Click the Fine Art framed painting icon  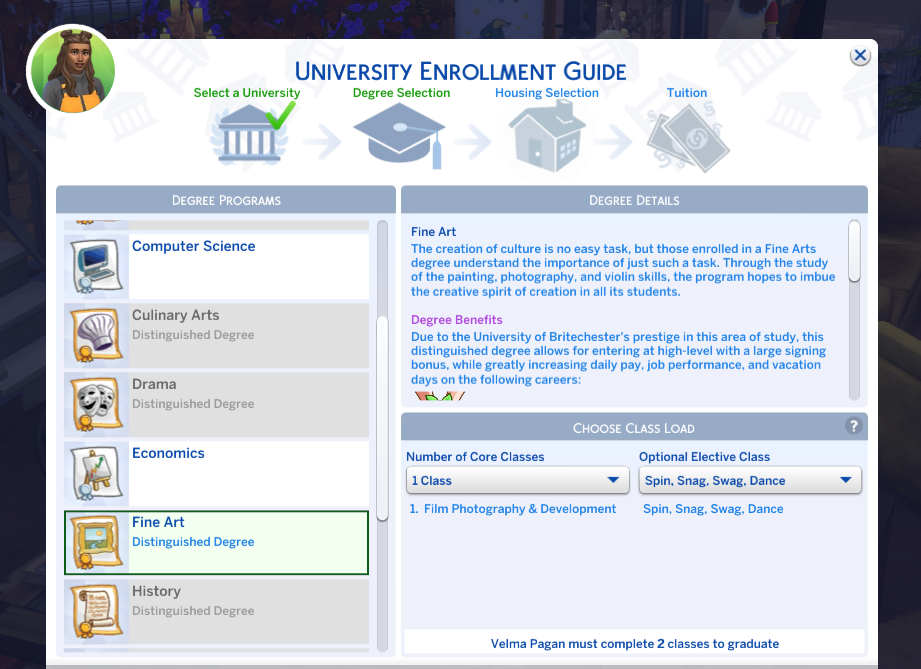pos(96,542)
